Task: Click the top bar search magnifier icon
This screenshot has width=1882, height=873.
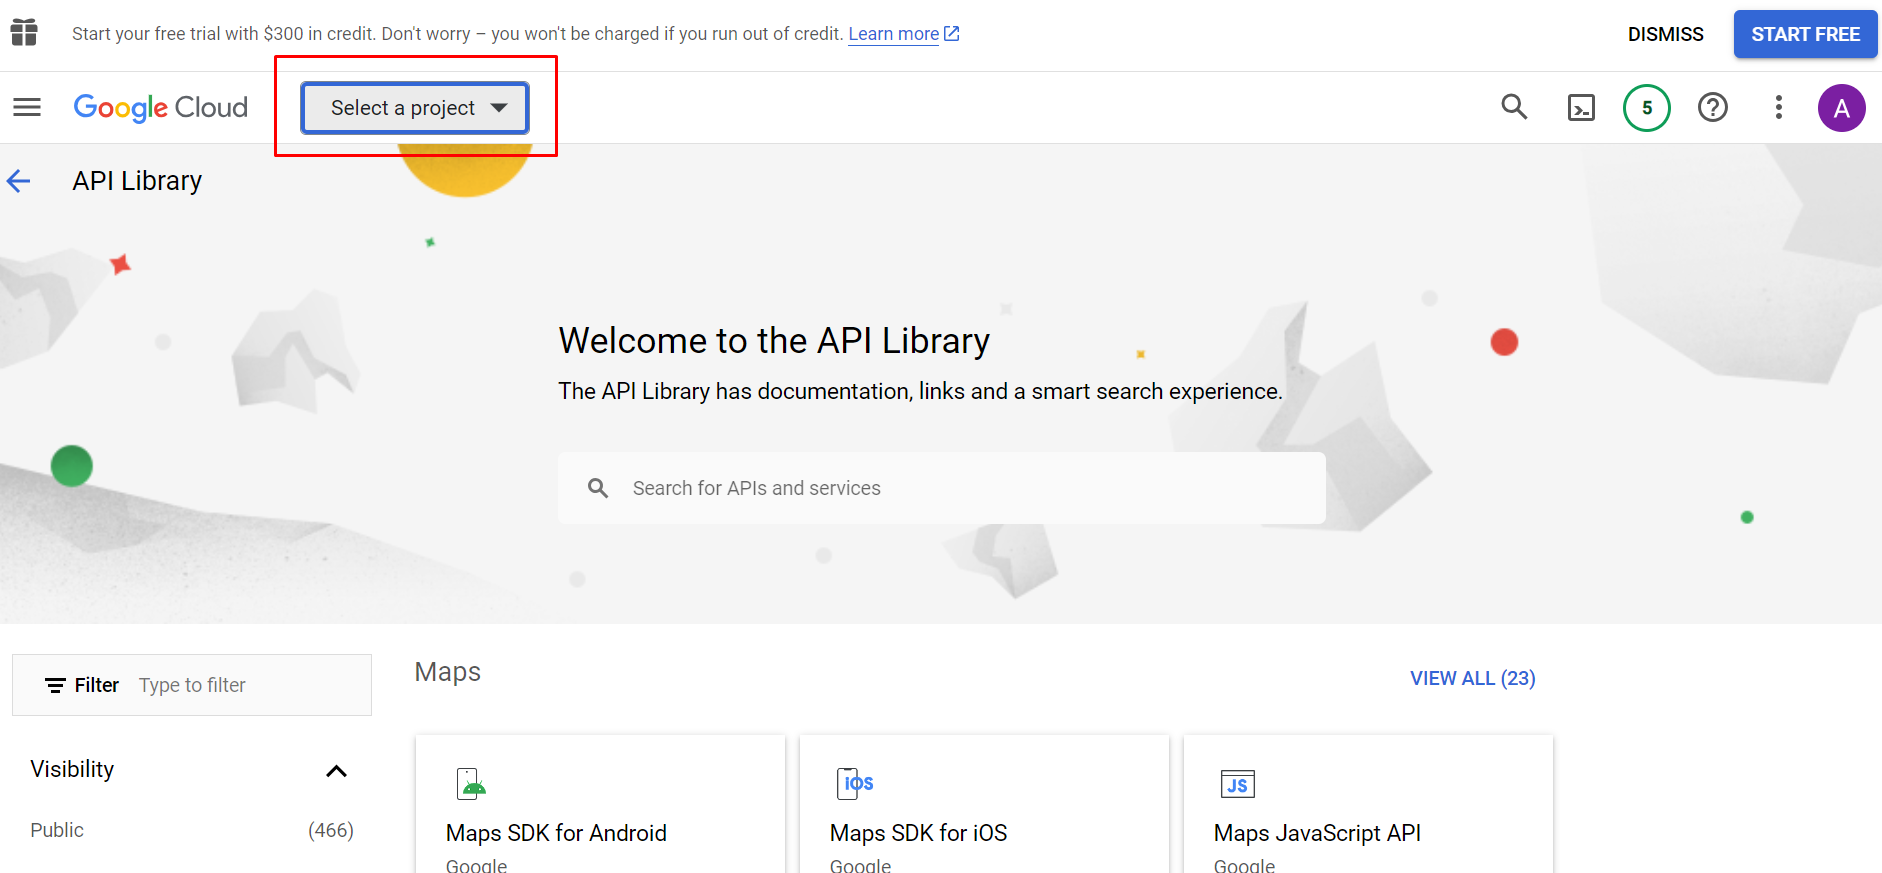Action: (x=1514, y=107)
